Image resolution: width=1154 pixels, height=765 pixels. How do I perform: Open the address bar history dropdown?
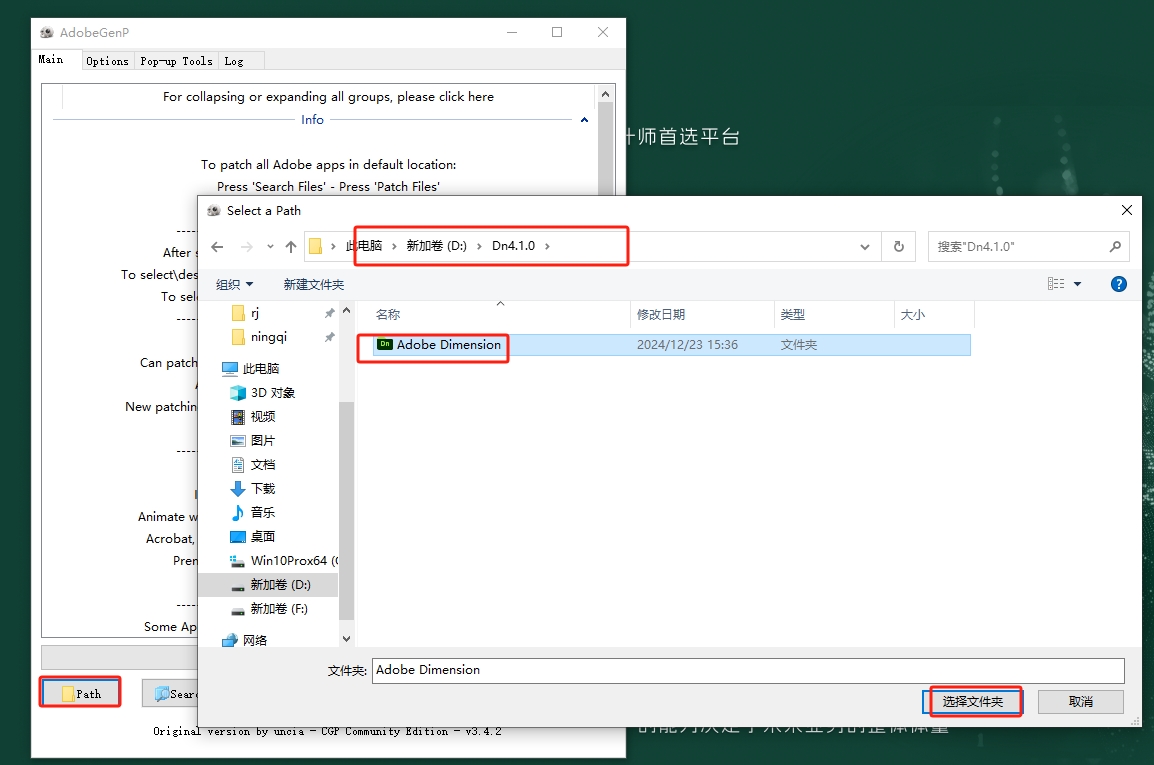(x=864, y=246)
